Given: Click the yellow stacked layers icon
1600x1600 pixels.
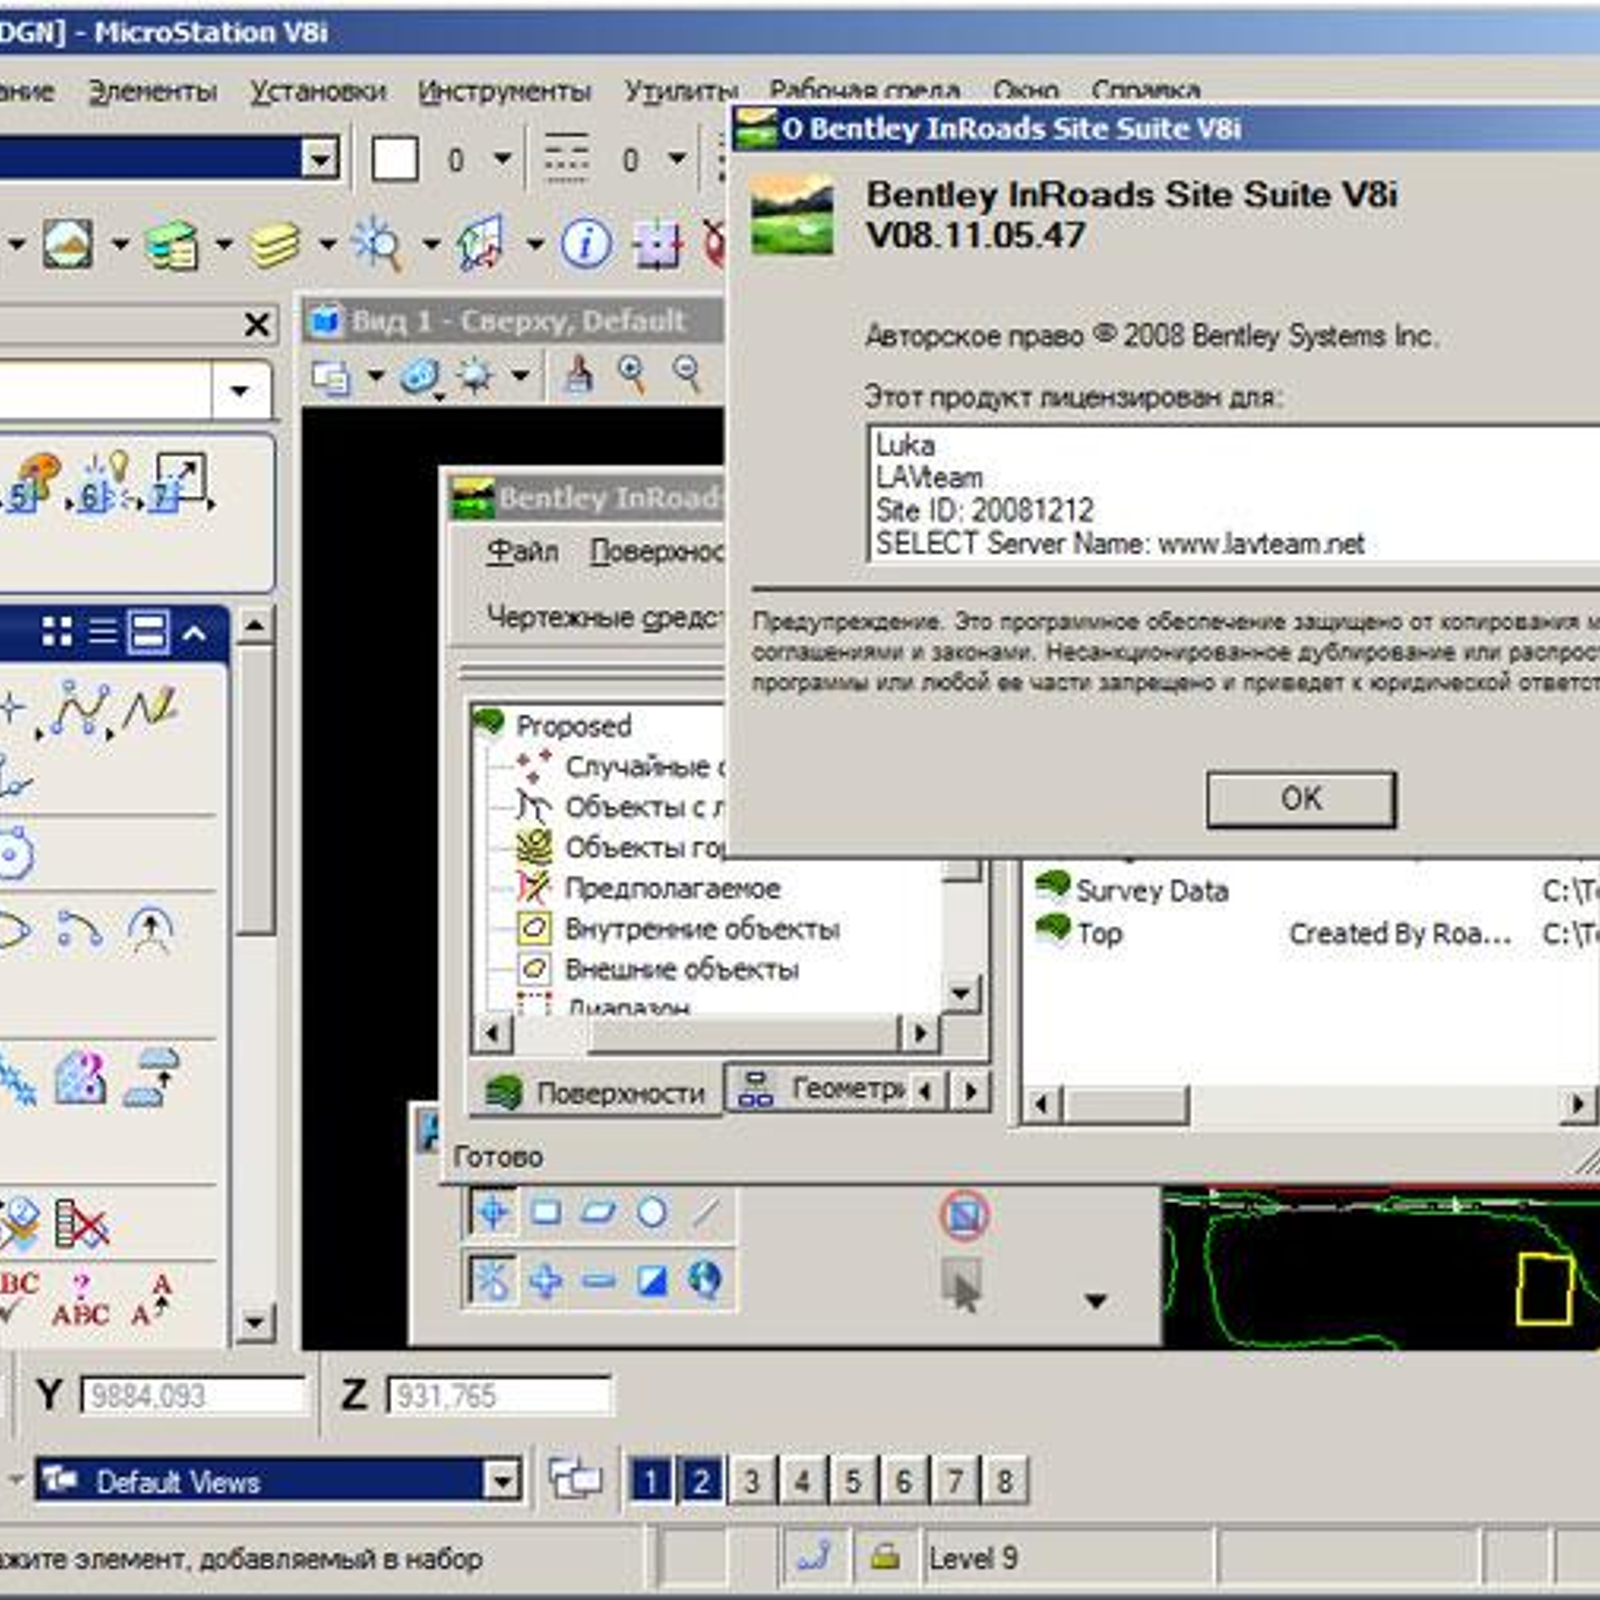Looking at the screenshot, I should coord(275,244).
